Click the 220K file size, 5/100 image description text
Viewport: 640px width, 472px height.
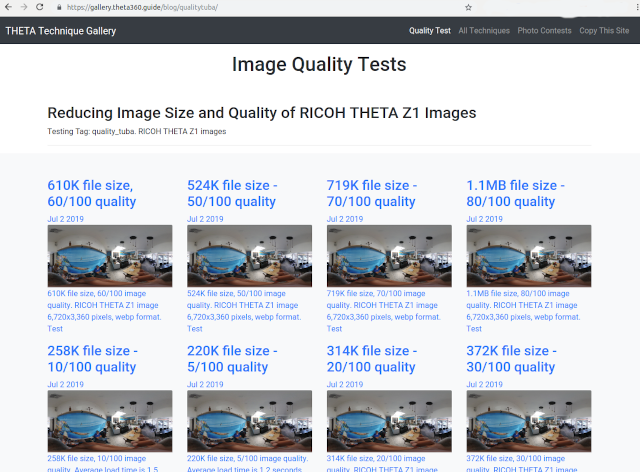(x=248, y=463)
